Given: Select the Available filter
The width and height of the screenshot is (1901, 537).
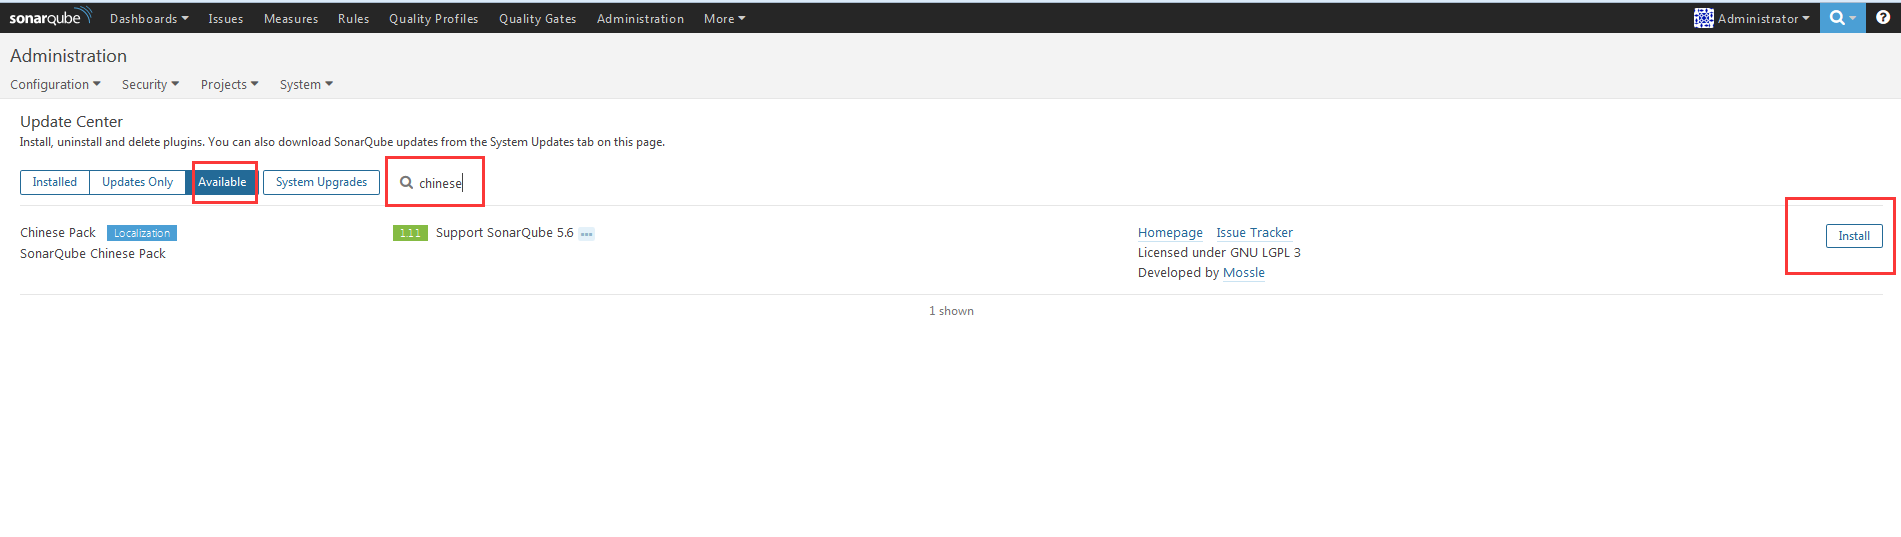Looking at the screenshot, I should click(222, 182).
